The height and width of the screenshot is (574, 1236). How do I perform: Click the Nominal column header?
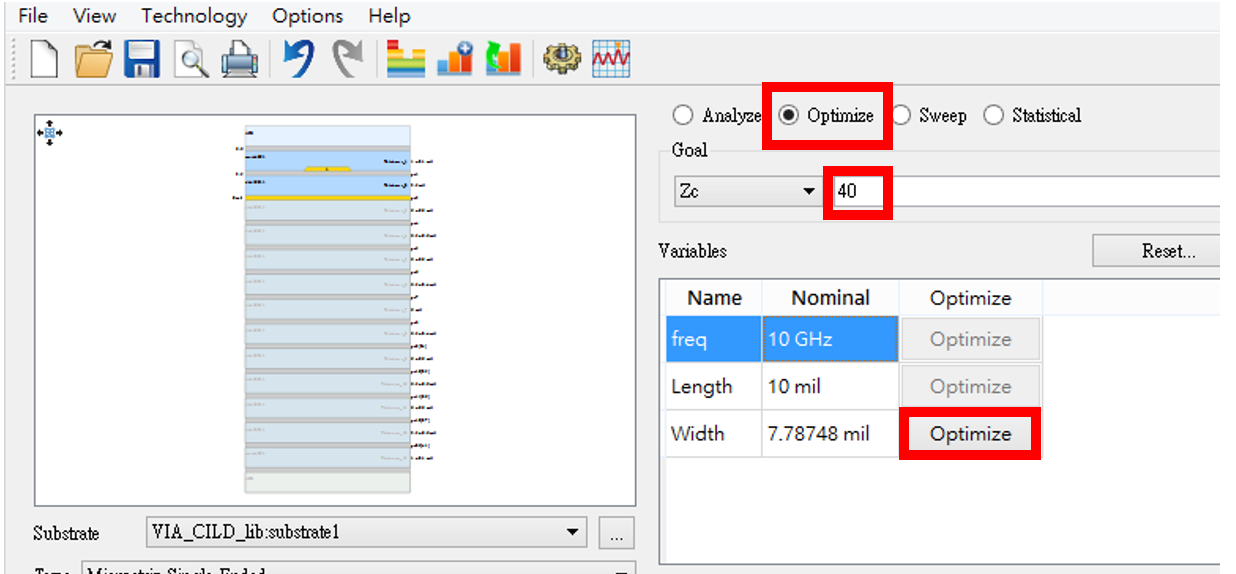(x=830, y=298)
